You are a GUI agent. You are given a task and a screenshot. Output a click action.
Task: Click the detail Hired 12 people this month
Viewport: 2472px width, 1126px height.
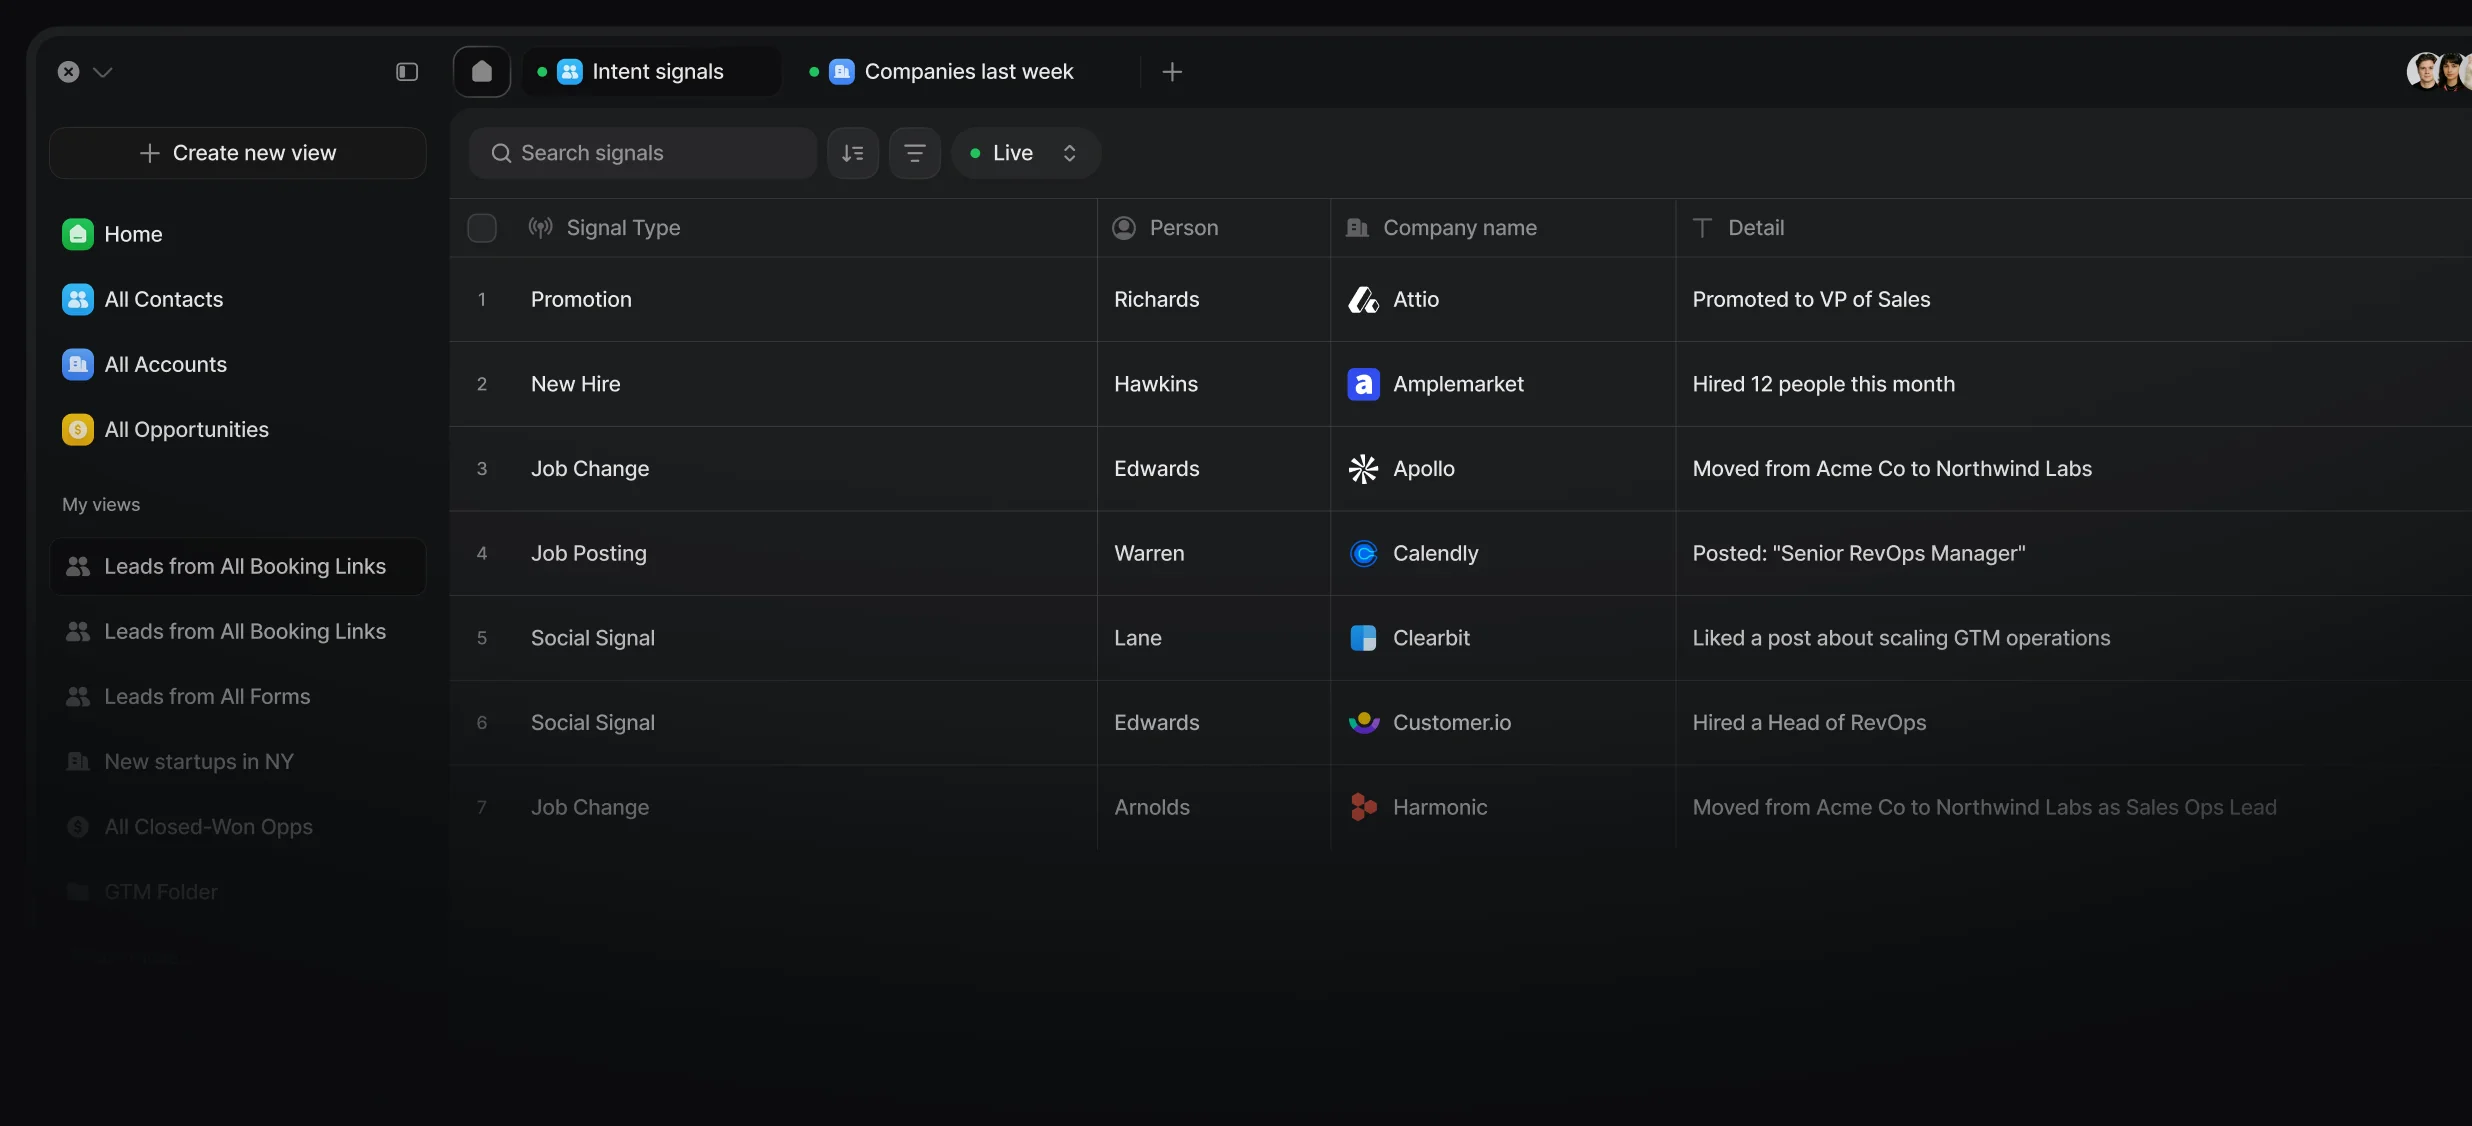tap(1823, 384)
